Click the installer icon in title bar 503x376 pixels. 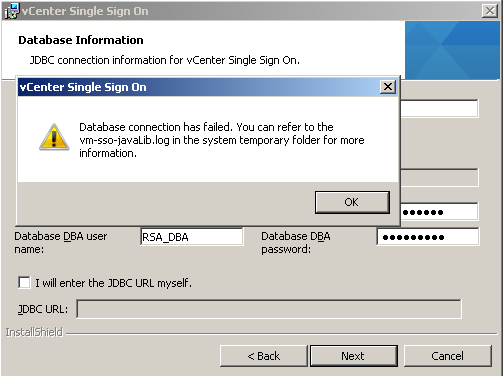click(x=11, y=11)
